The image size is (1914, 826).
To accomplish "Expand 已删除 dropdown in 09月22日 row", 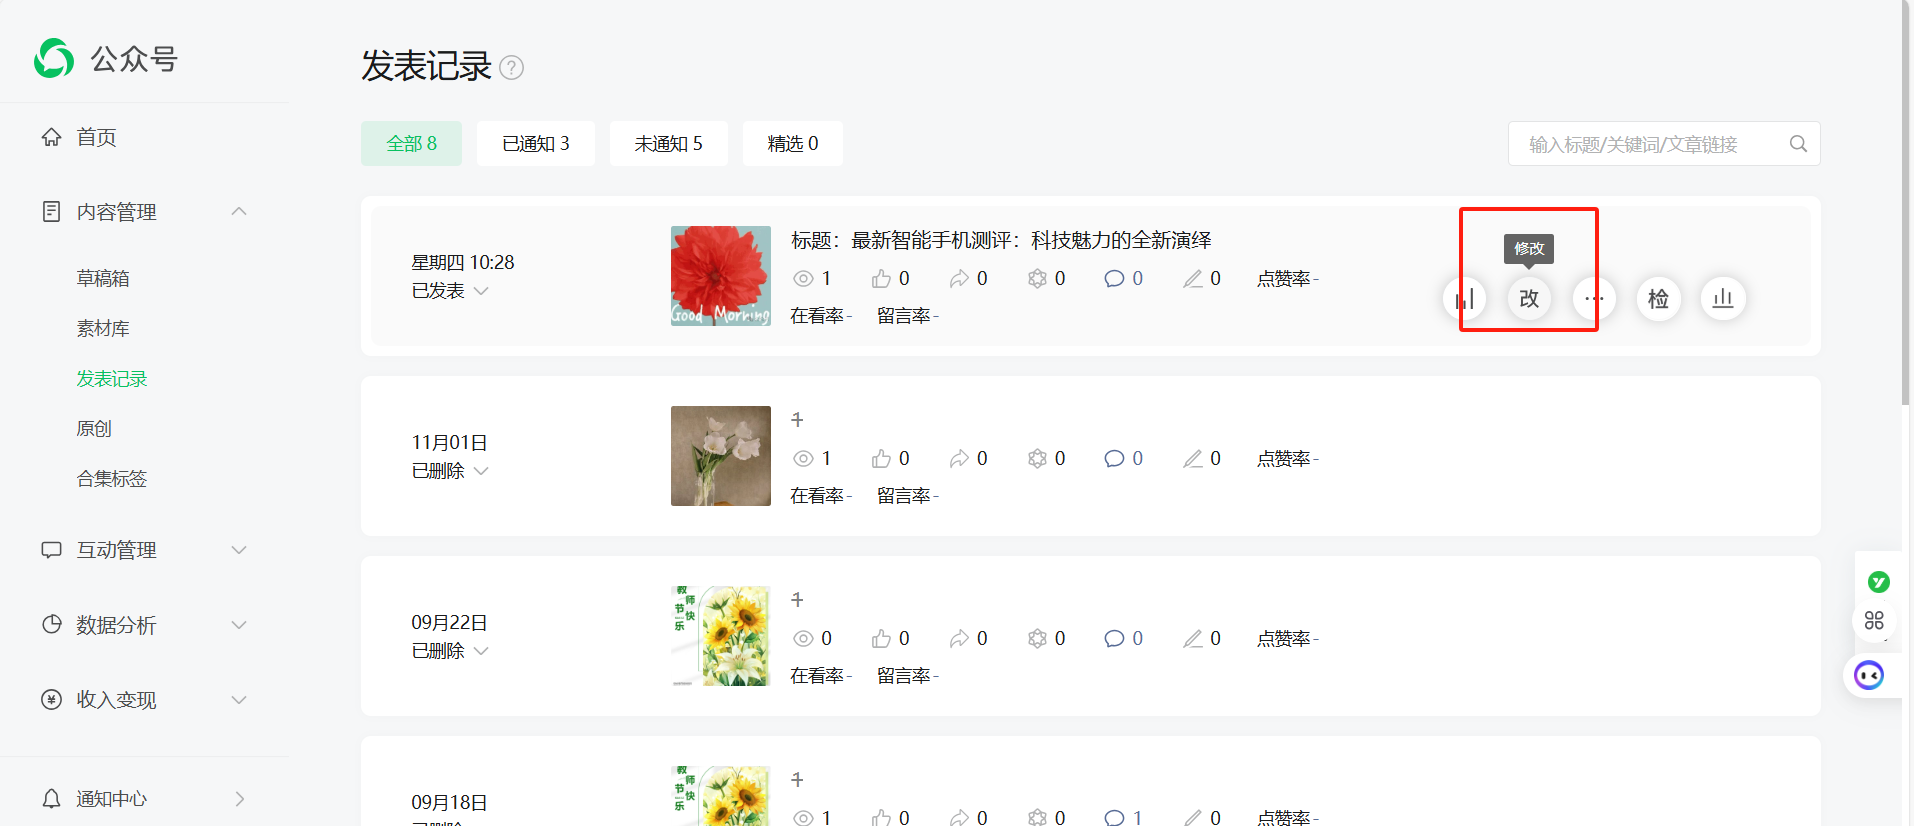I will [x=481, y=651].
